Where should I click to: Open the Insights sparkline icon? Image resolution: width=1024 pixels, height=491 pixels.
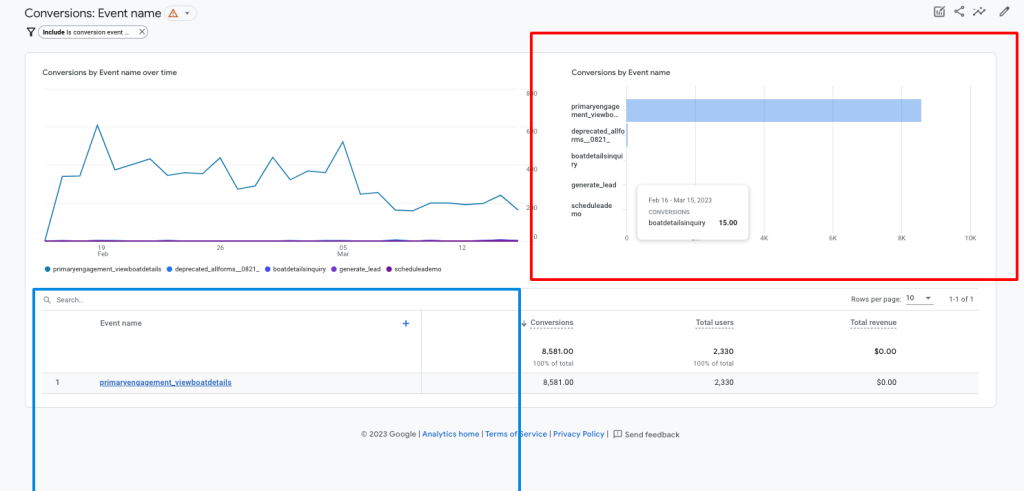(x=980, y=12)
